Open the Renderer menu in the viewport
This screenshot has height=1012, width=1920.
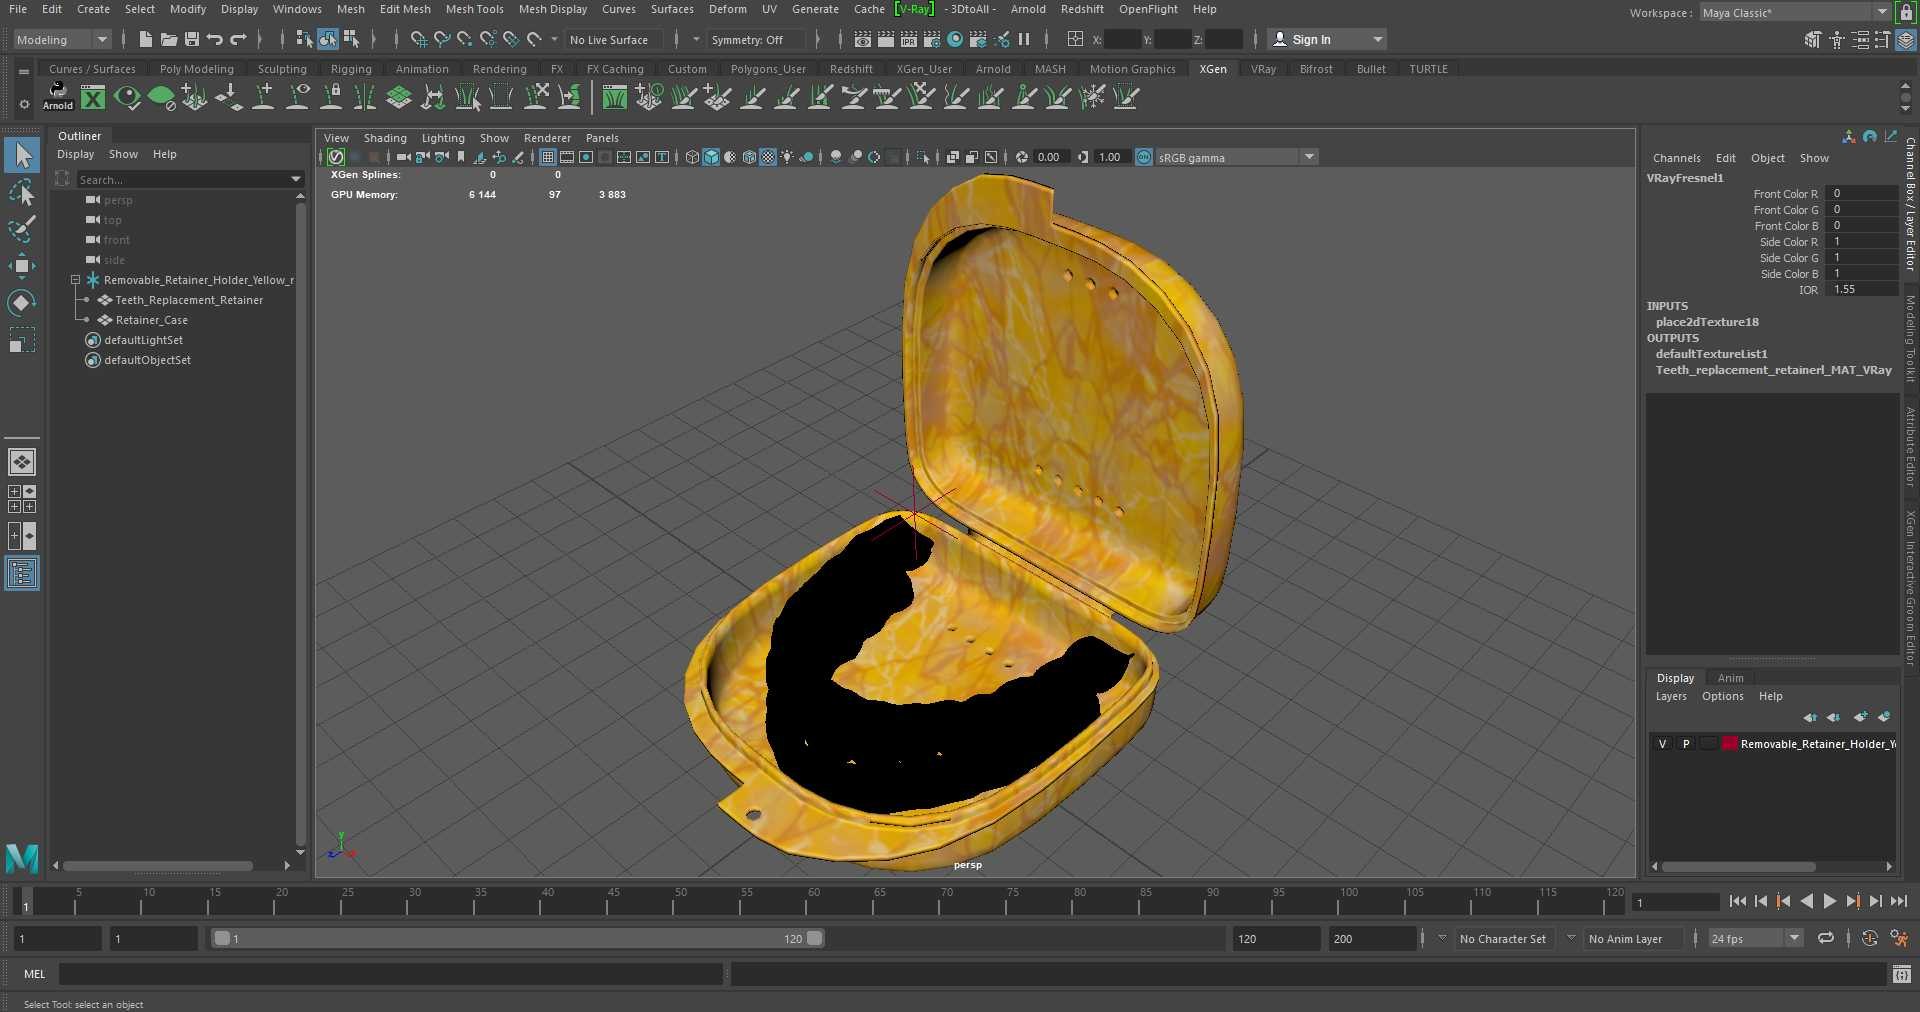[x=547, y=138]
